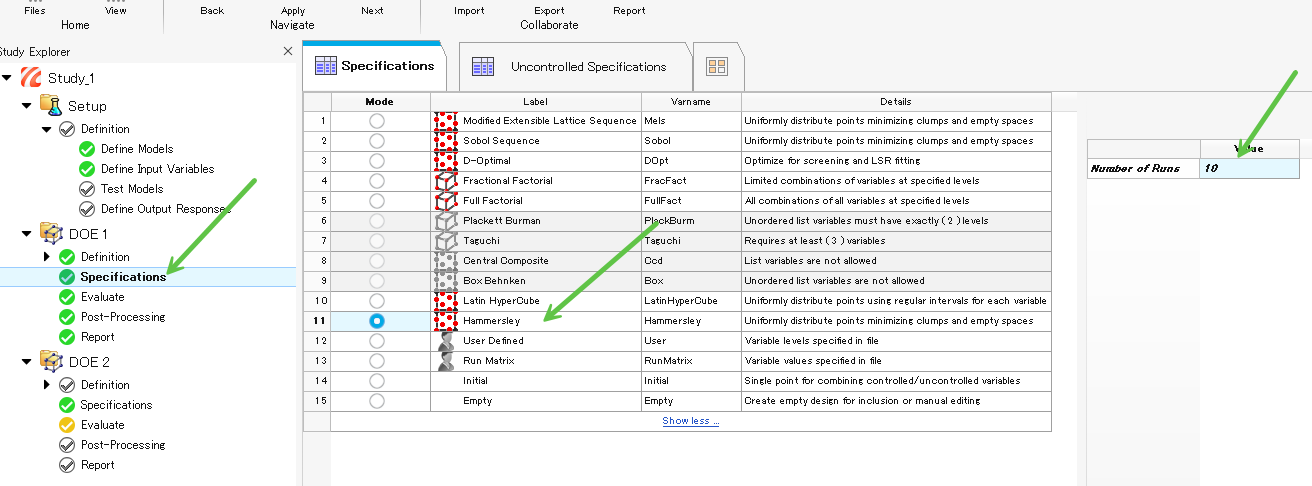Select DOE 2 Report tree item
1312x486 pixels.
coord(98,465)
